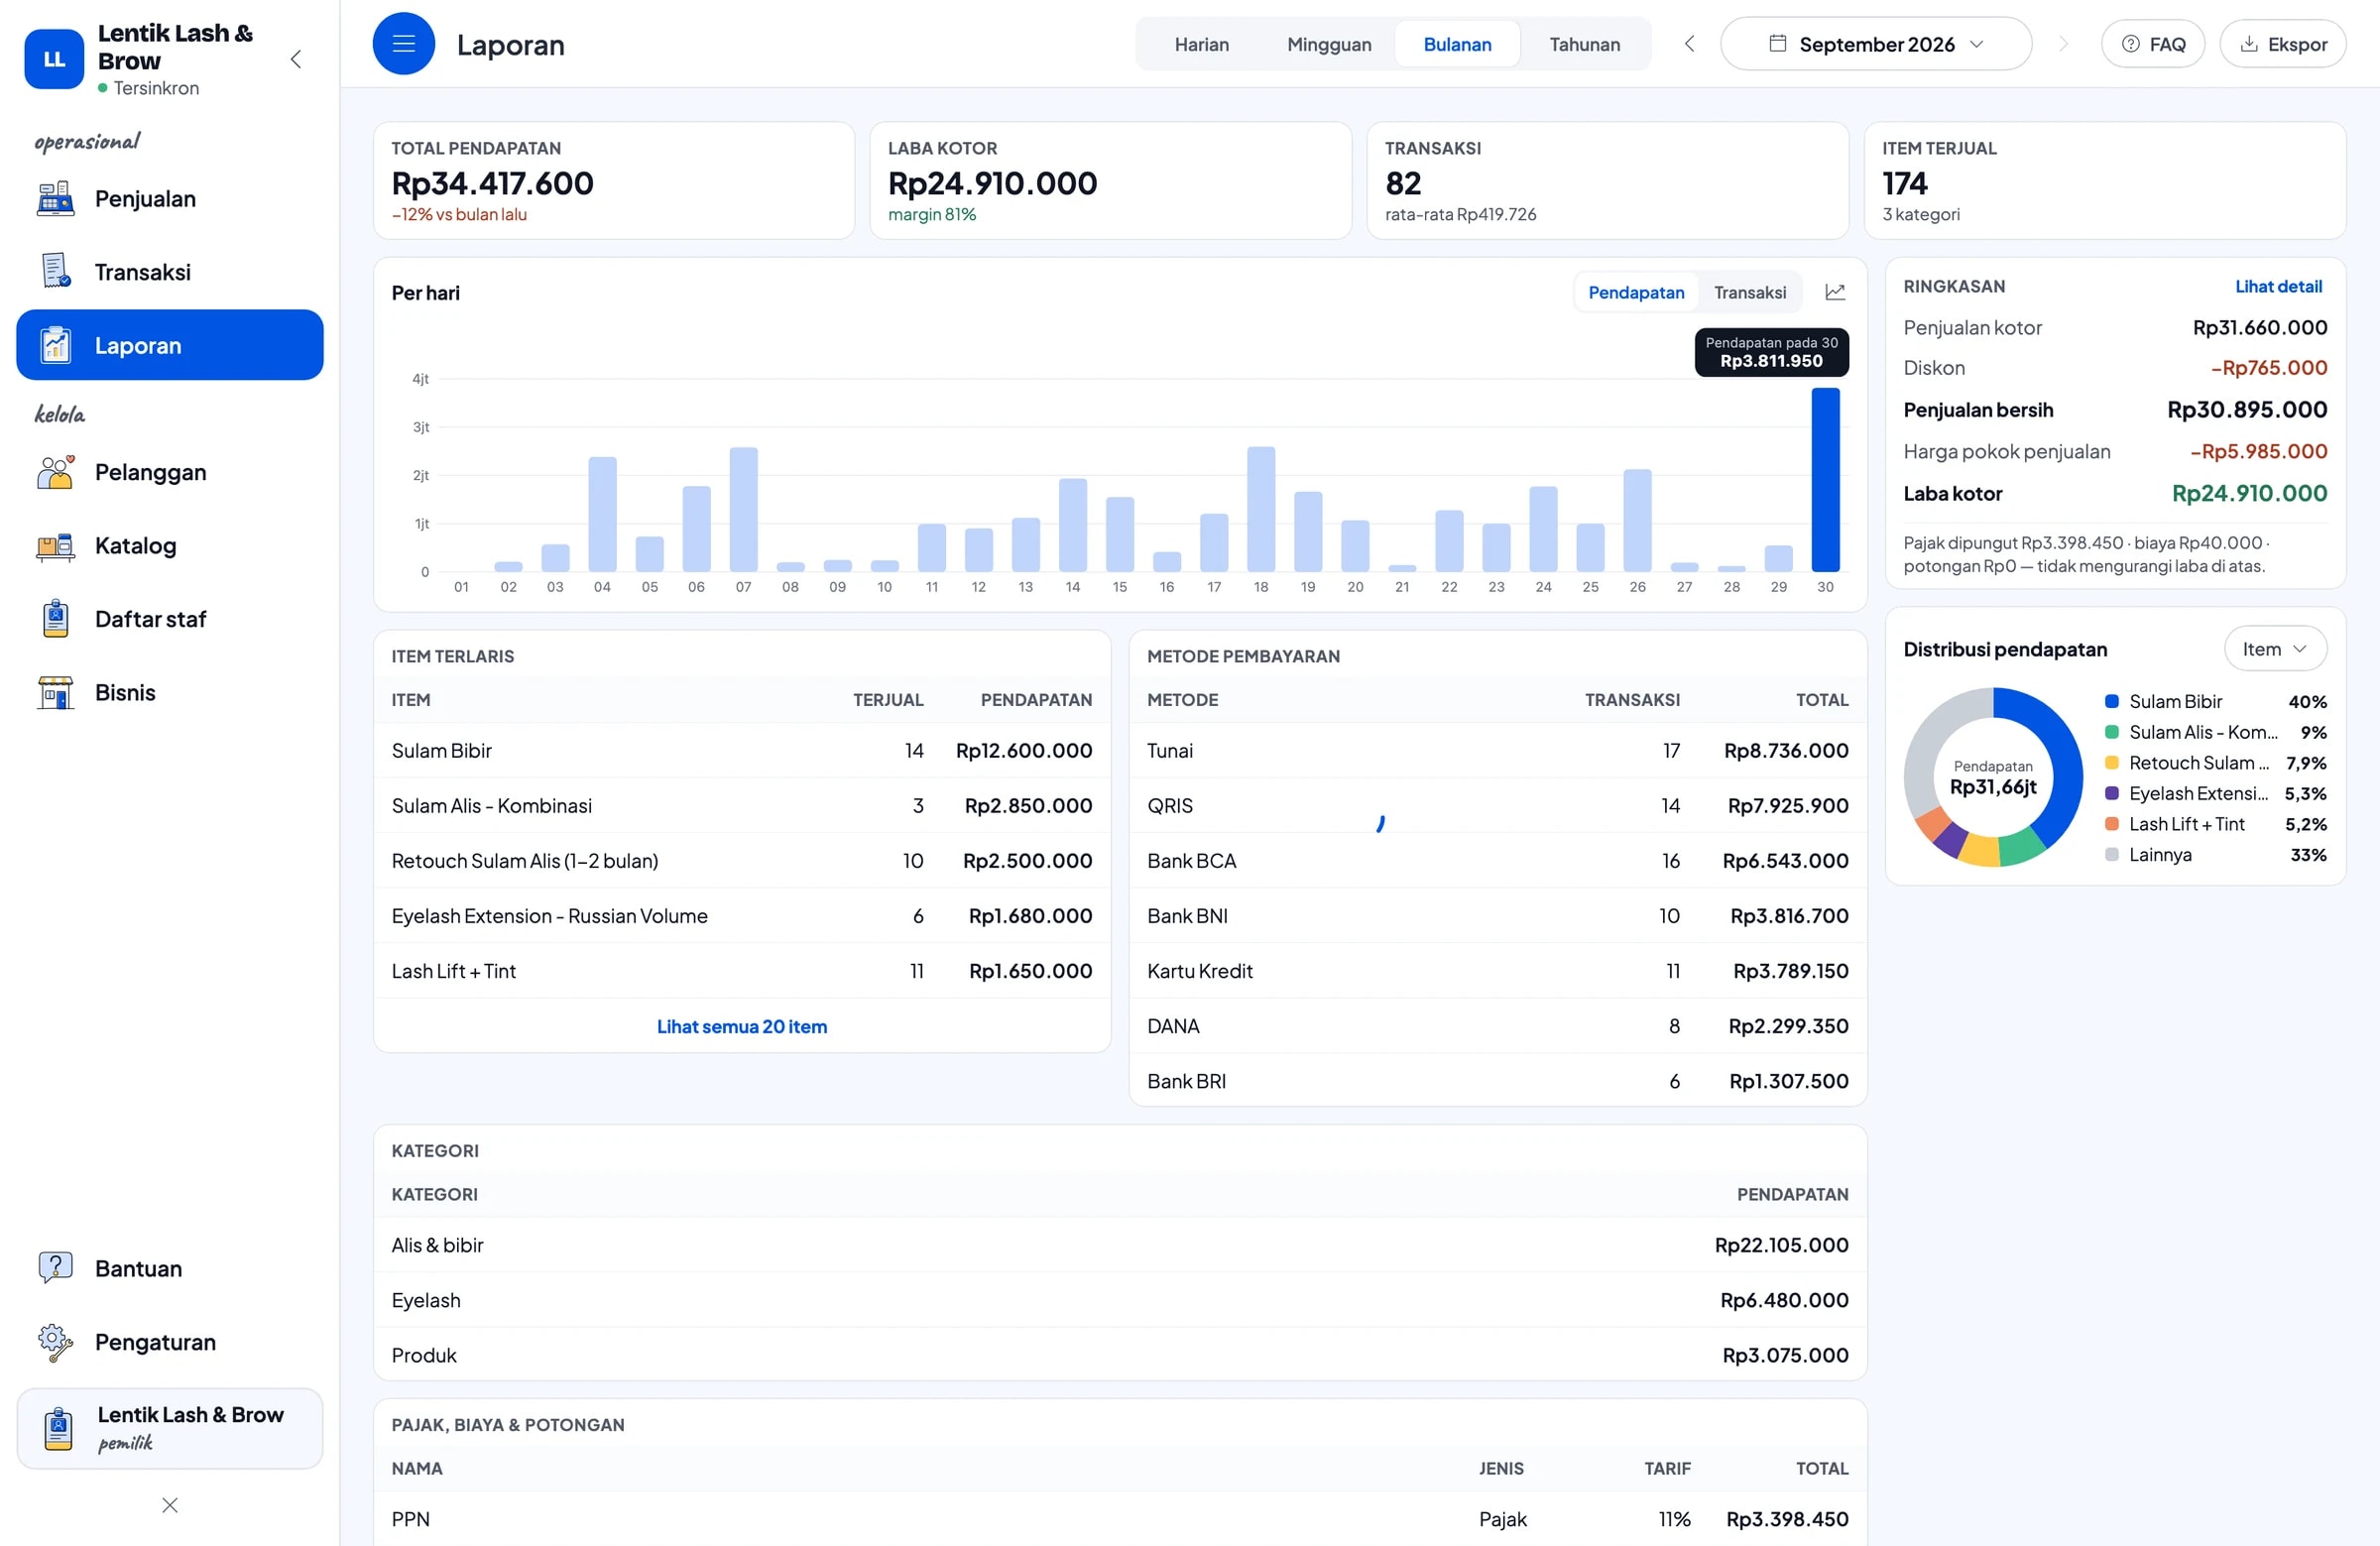
Task: Click the Bank BCA payment row
Action: coord(1497,860)
